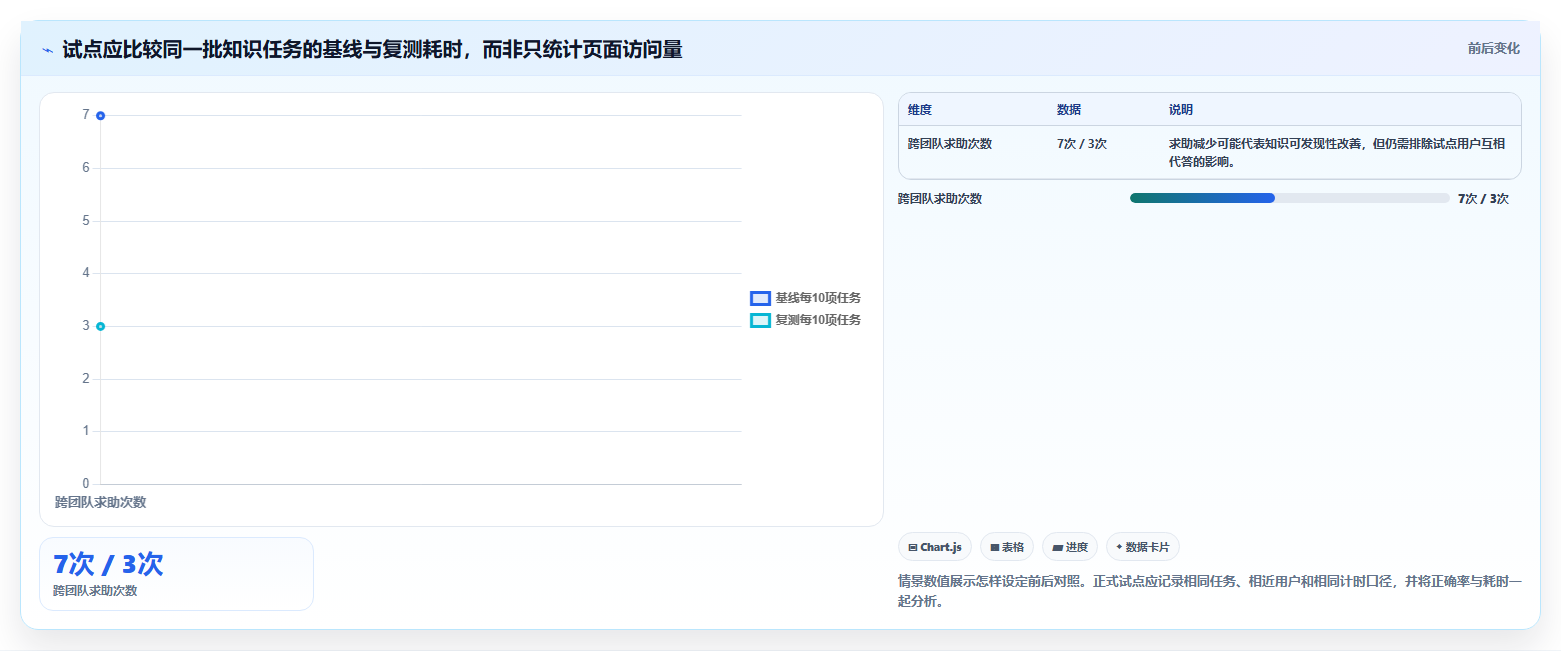Select the 表格 tag chip
This screenshot has height=651, width=1561.
click(1007, 547)
